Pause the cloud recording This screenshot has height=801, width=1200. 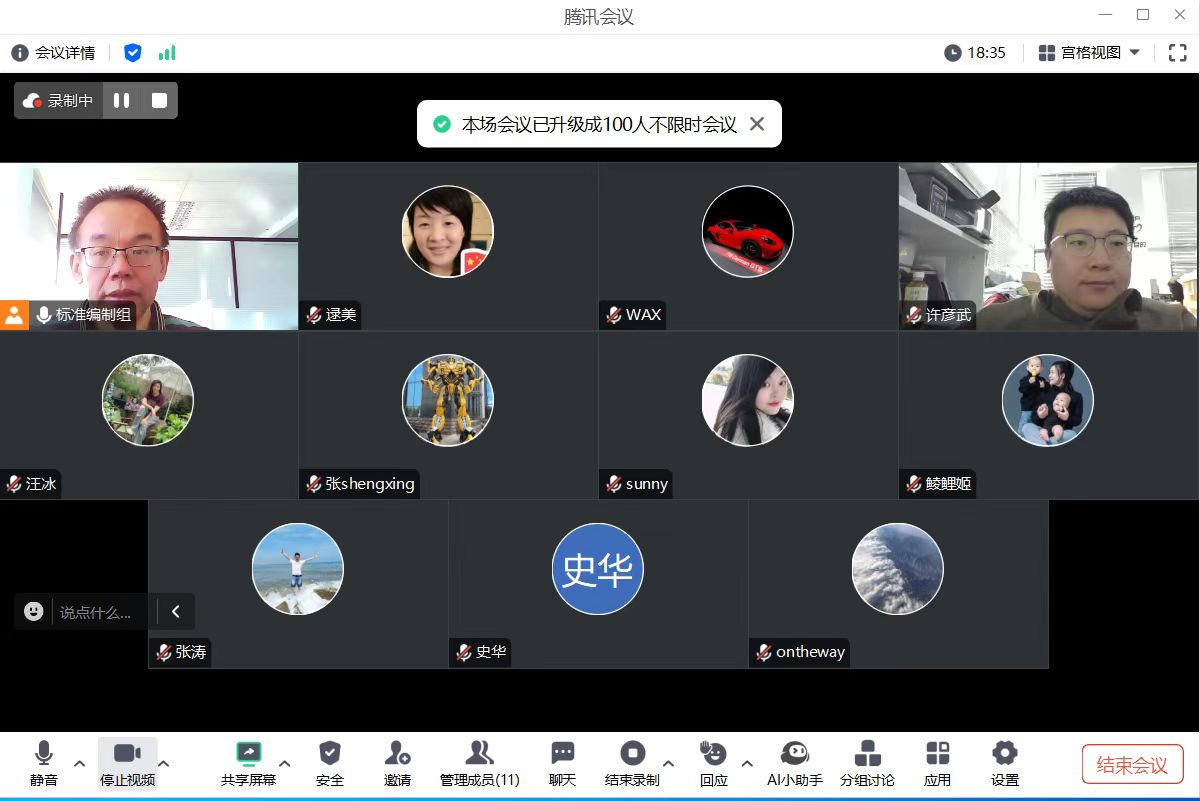coord(122,101)
